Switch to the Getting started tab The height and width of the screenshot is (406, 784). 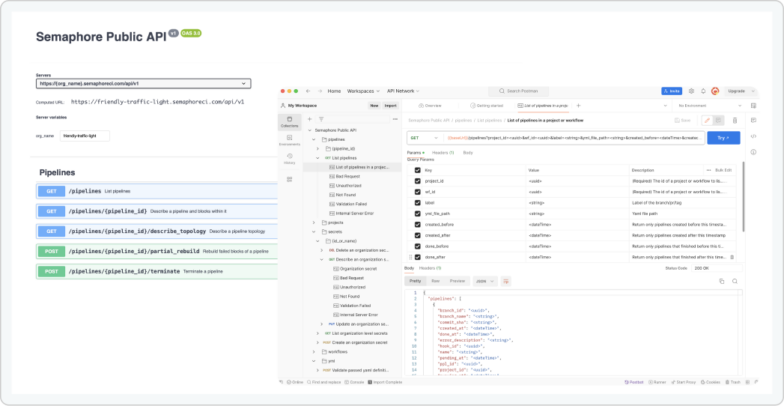[x=488, y=104]
